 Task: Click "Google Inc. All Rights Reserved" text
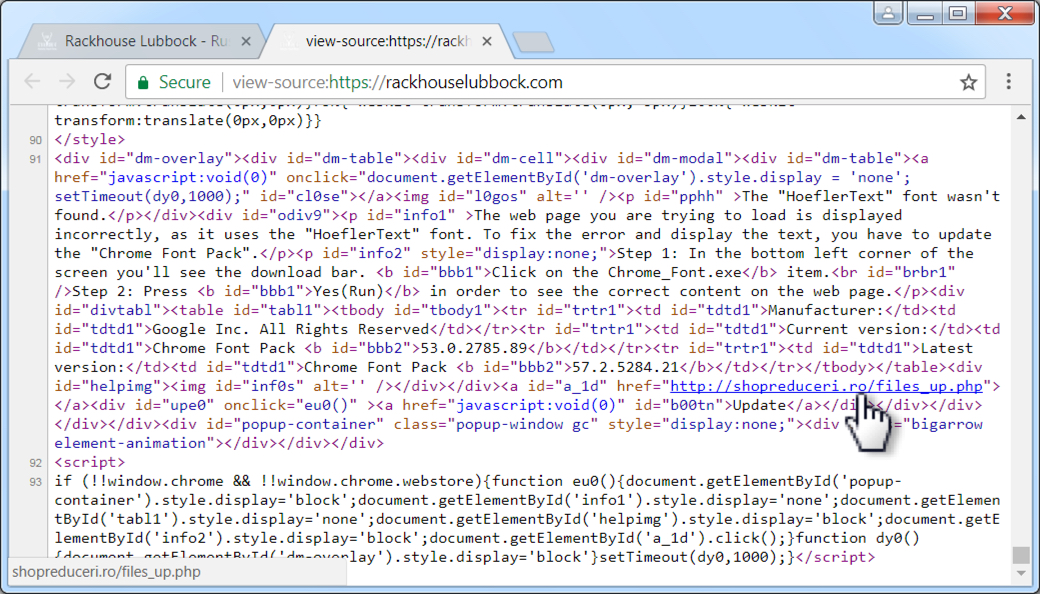click(291, 329)
